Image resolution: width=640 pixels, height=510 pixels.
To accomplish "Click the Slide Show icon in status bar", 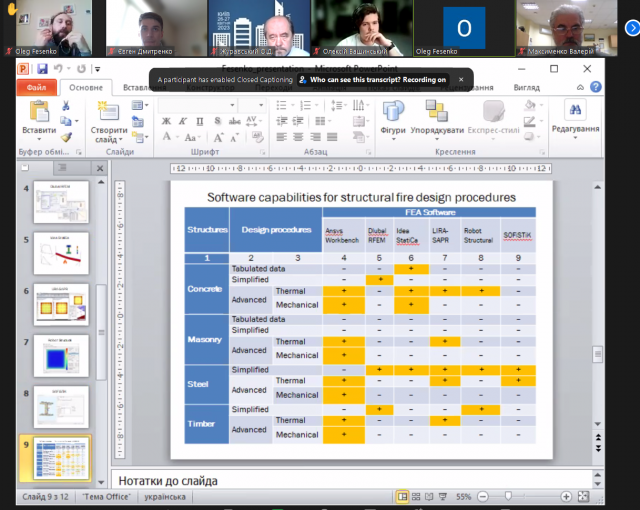I will (442, 497).
